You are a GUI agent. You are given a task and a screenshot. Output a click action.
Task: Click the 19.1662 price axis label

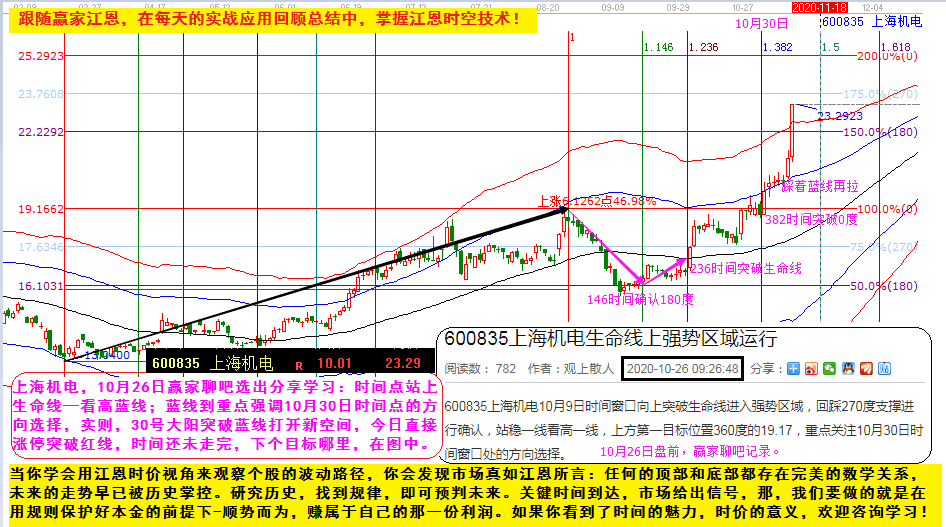click(x=41, y=209)
